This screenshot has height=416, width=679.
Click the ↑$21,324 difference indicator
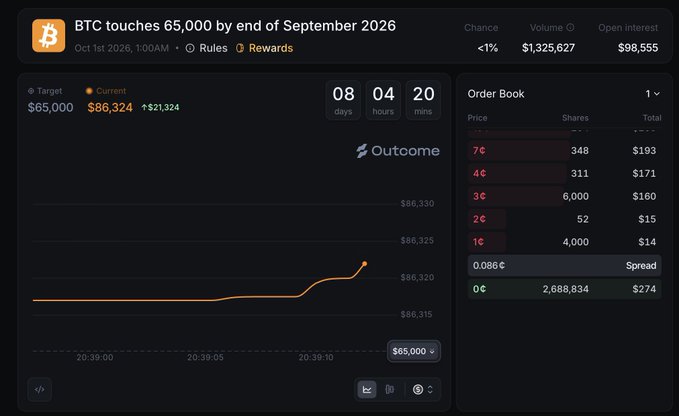pos(160,107)
